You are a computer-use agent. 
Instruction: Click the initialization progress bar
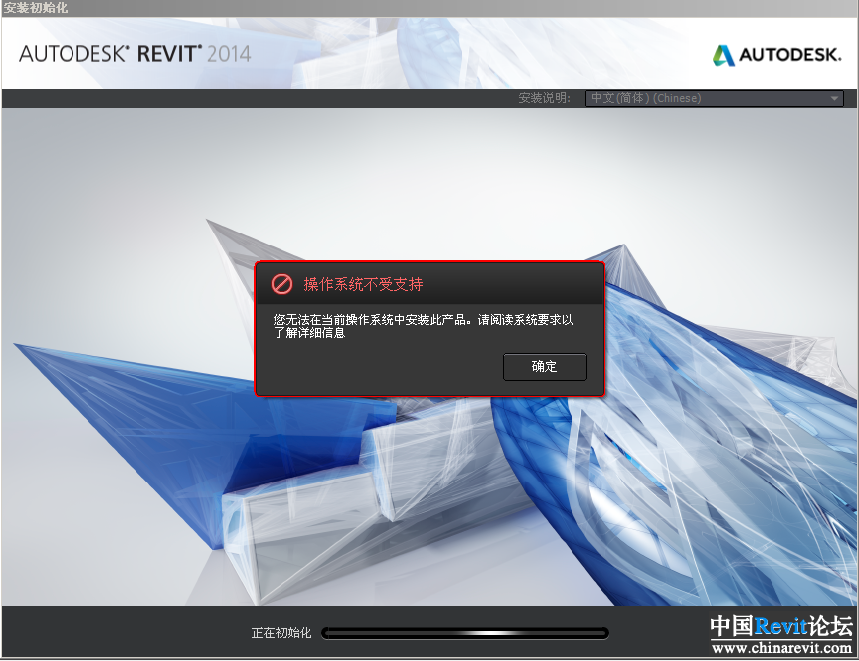(x=465, y=633)
